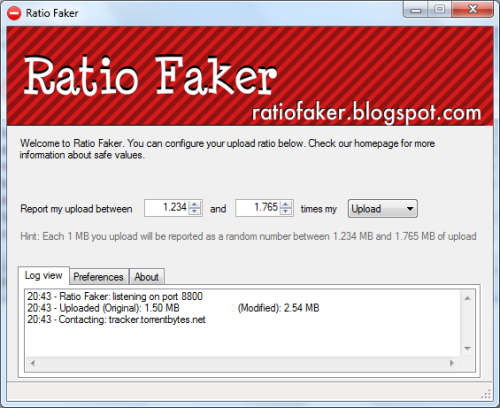Focus the 1.234 minimum multiplier field
Viewport: 500px width, 408px height.
coord(167,208)
